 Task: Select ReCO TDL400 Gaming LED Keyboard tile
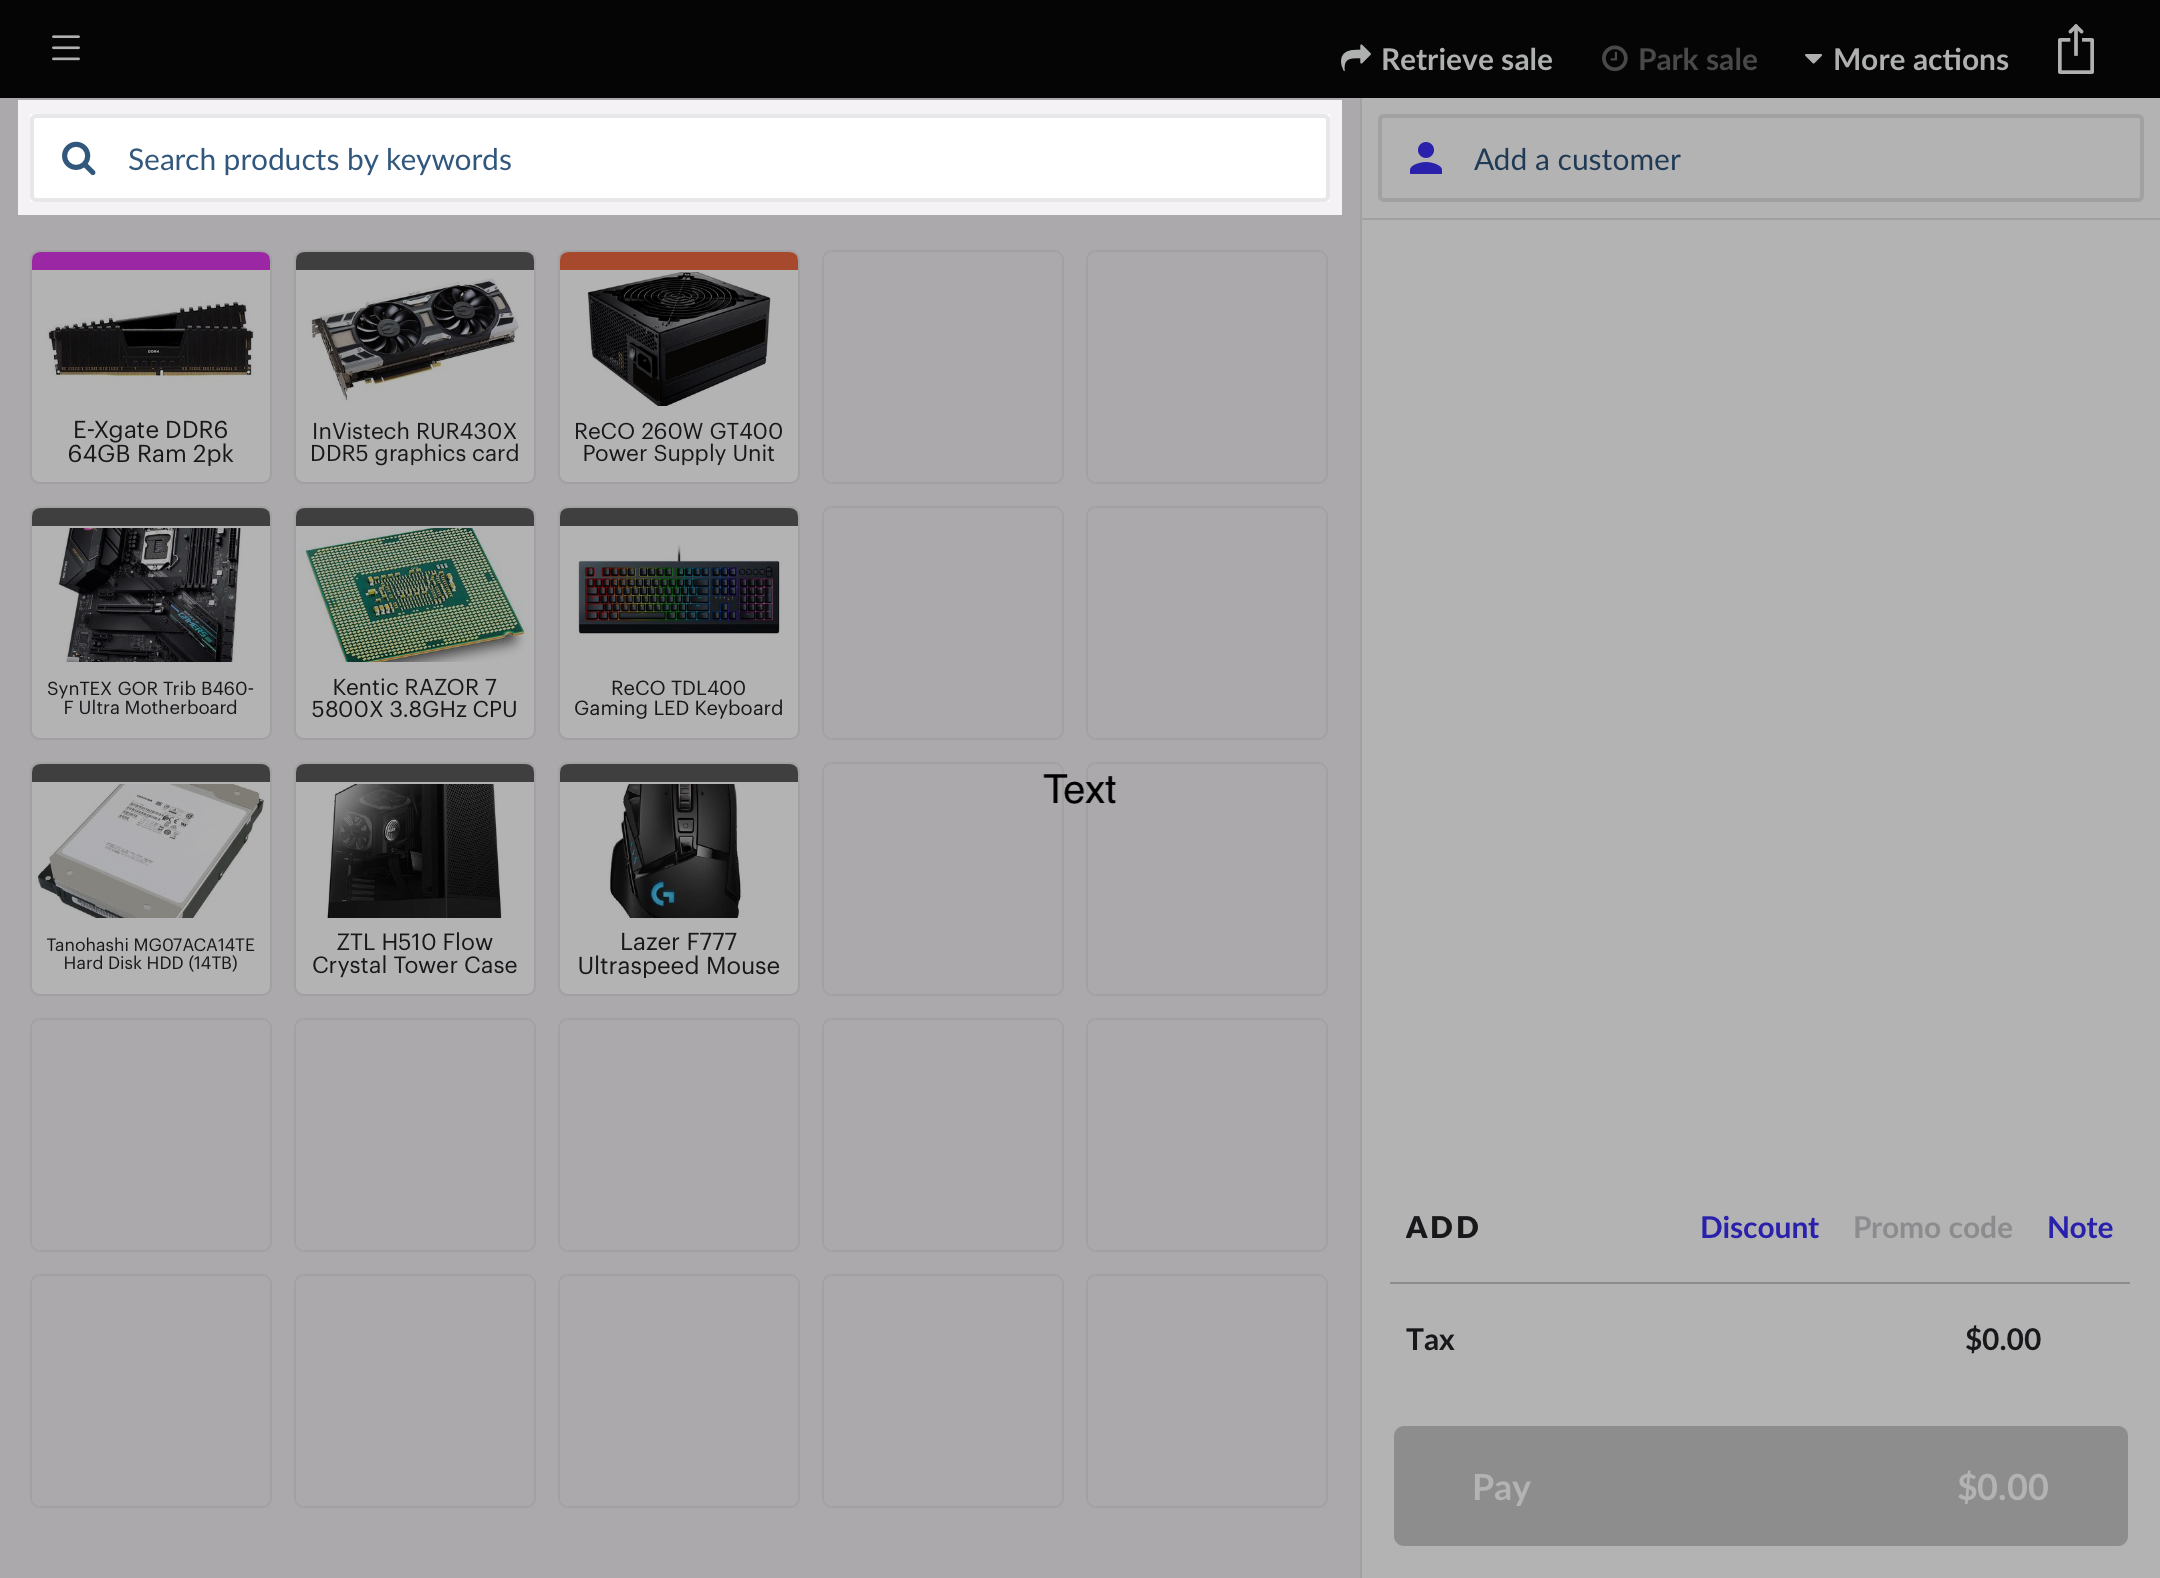coord(679,623)
